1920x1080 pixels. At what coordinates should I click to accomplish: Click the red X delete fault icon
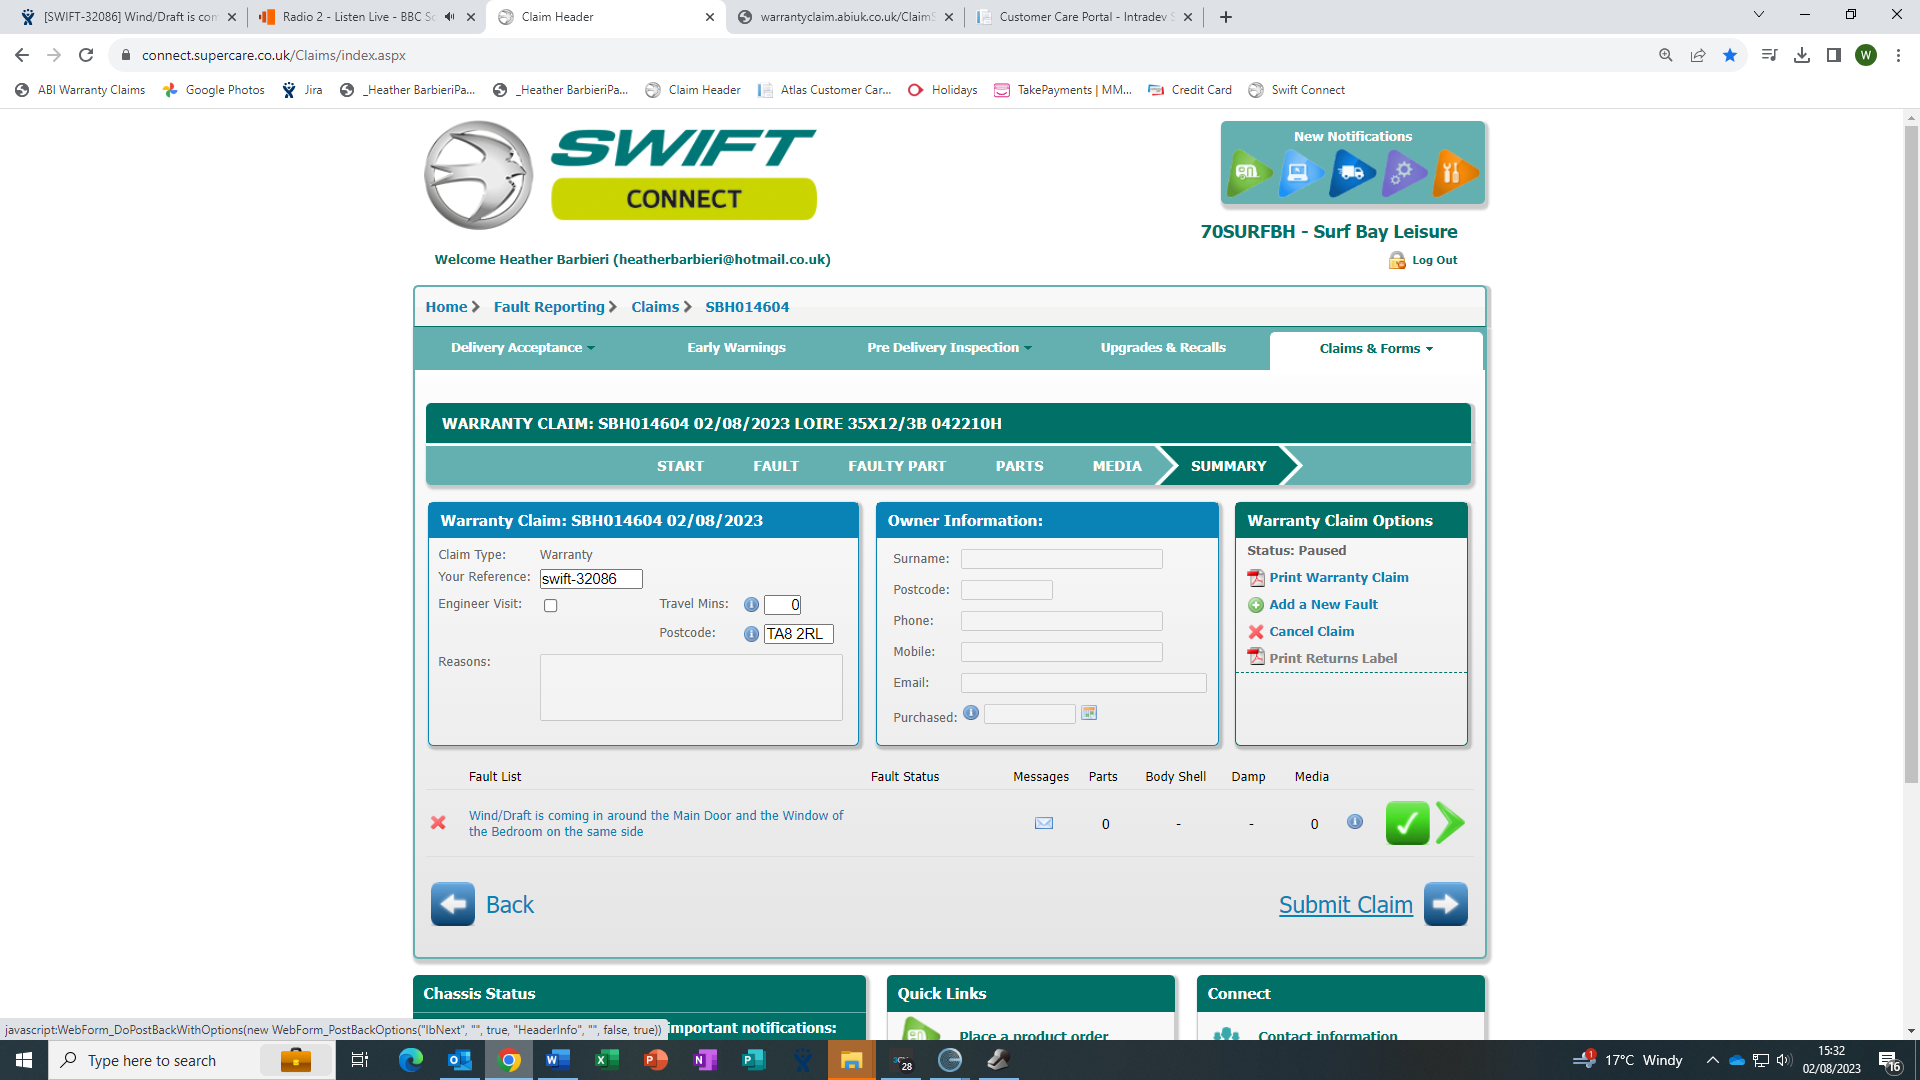pos(438,823)
